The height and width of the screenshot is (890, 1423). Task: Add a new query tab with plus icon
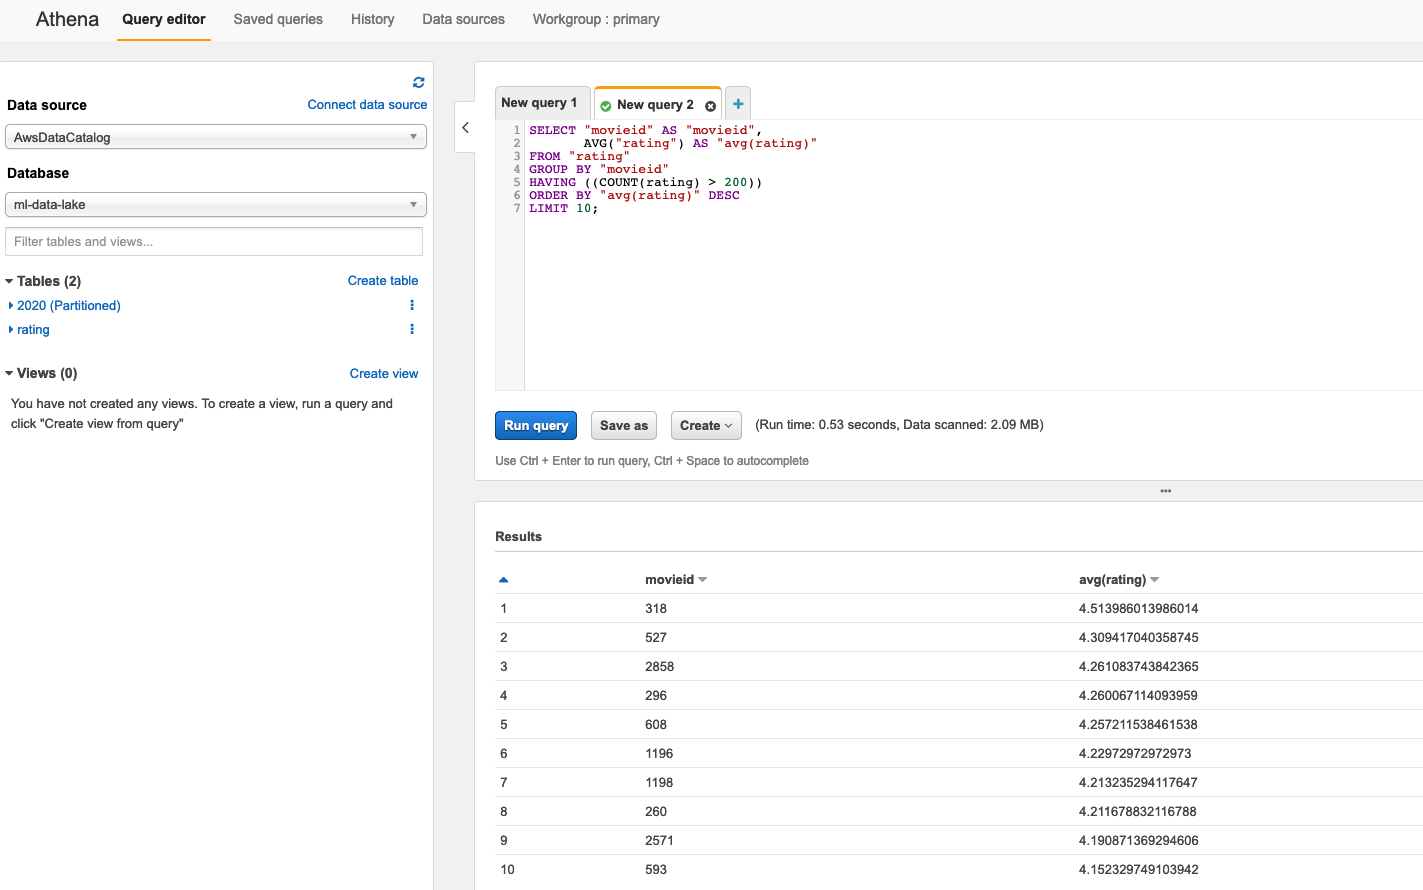[x=738, y=104]
